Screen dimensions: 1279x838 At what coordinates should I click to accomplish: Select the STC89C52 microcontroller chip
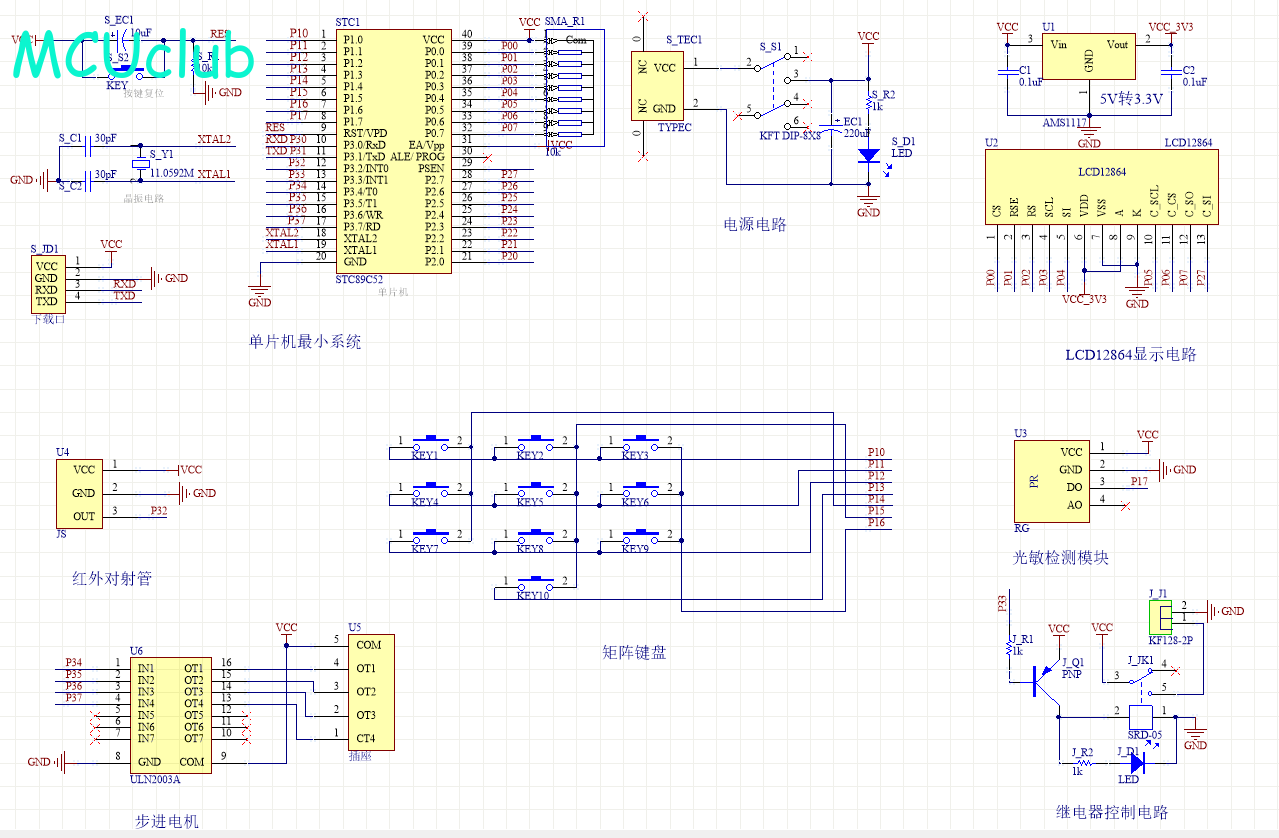point(391,150)
